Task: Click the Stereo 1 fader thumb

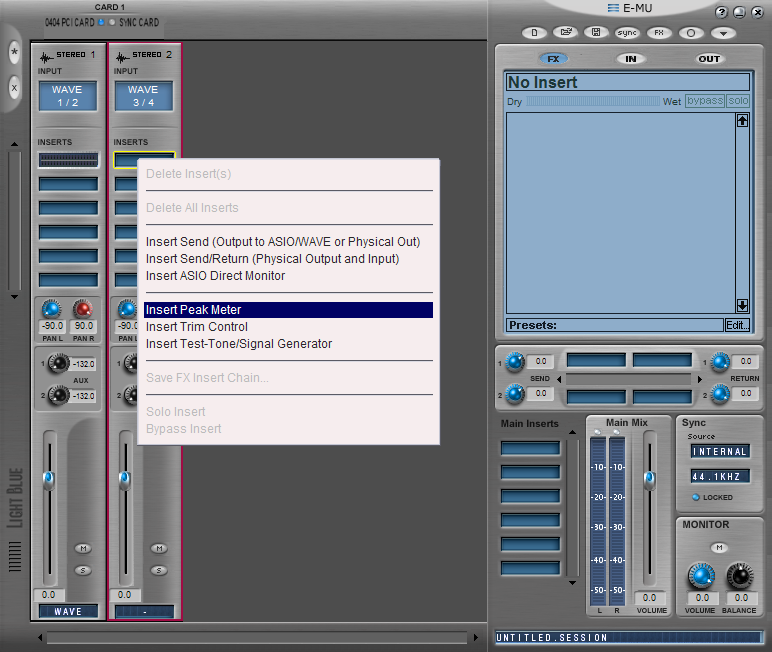Action: pos(49,479)
